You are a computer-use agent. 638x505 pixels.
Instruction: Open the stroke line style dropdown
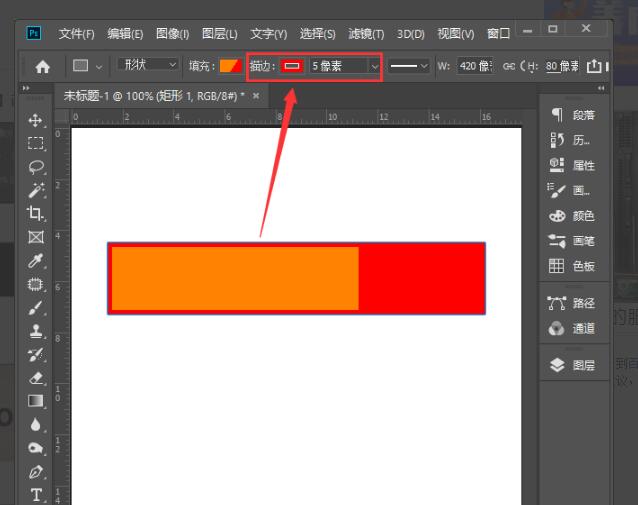pyautogui.click(x=409, y=66)
